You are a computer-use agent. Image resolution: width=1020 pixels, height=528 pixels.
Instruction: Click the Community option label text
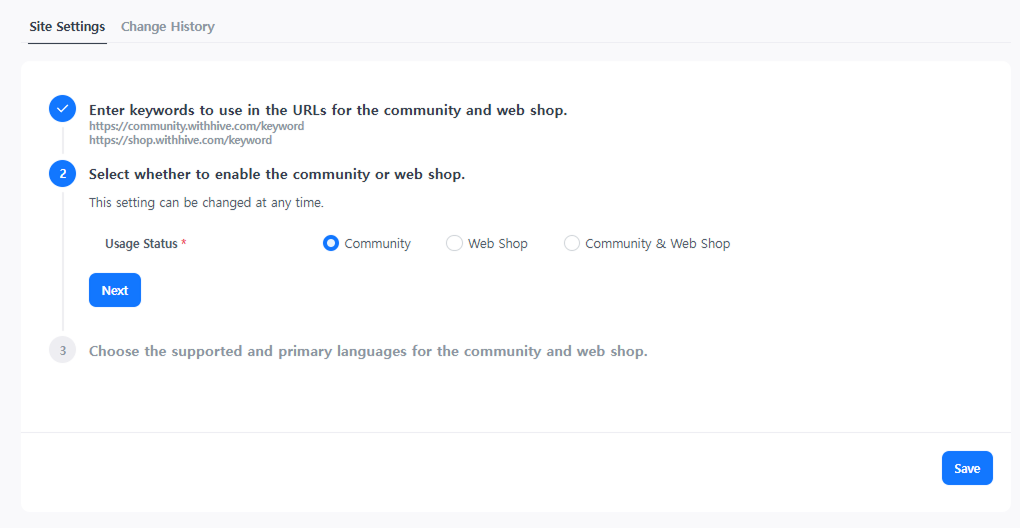tap(377, 244)
